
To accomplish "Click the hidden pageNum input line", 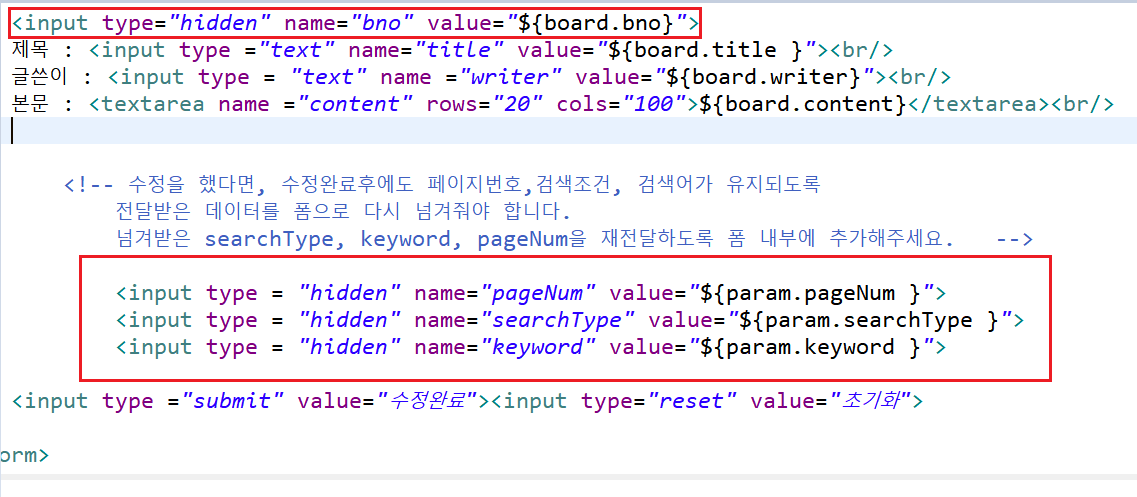I will point(532,294).
